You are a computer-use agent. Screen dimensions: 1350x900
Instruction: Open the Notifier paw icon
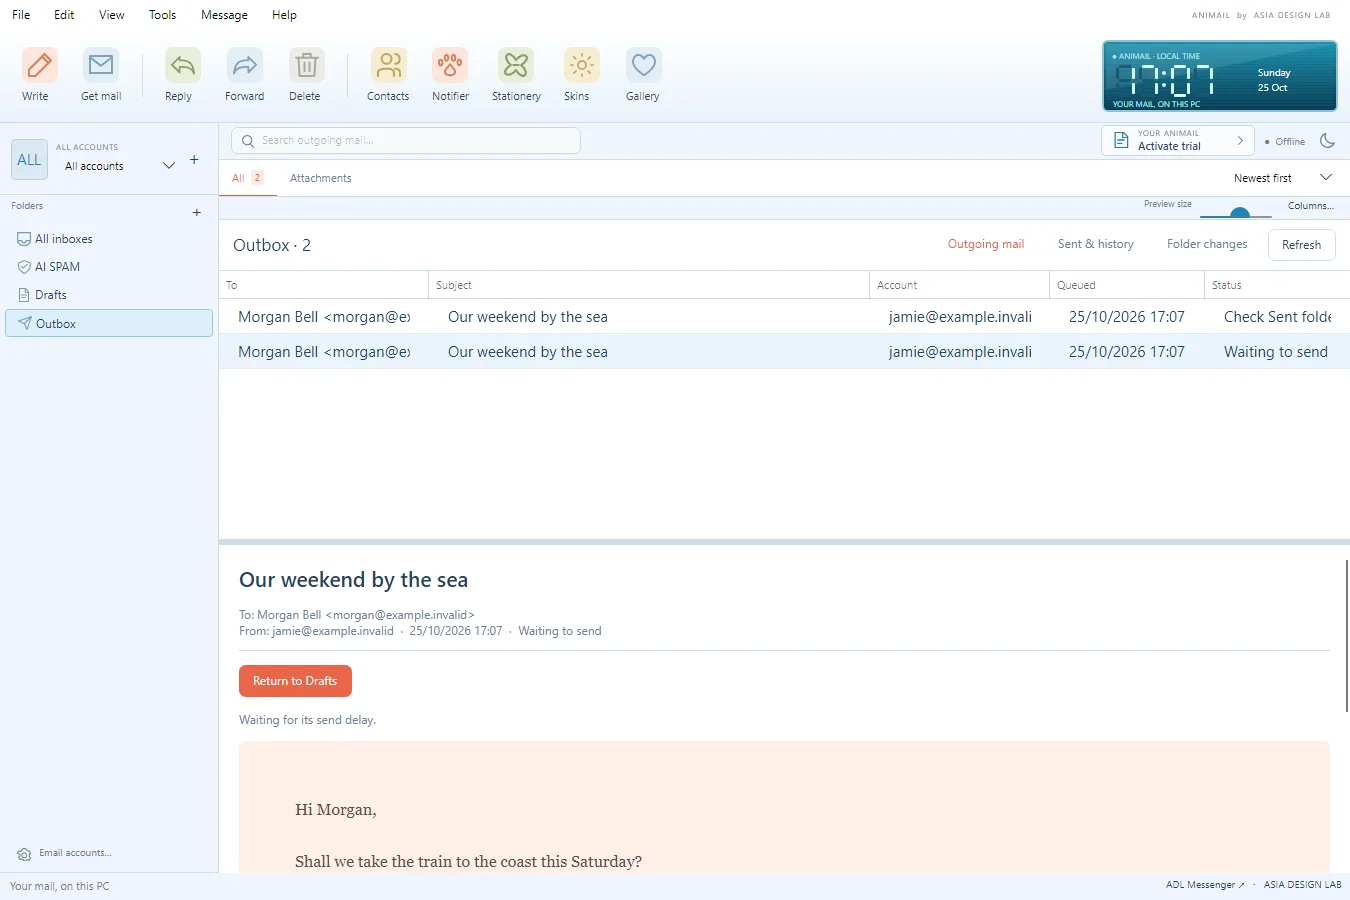pyautogui.click(x=450, y=66)
